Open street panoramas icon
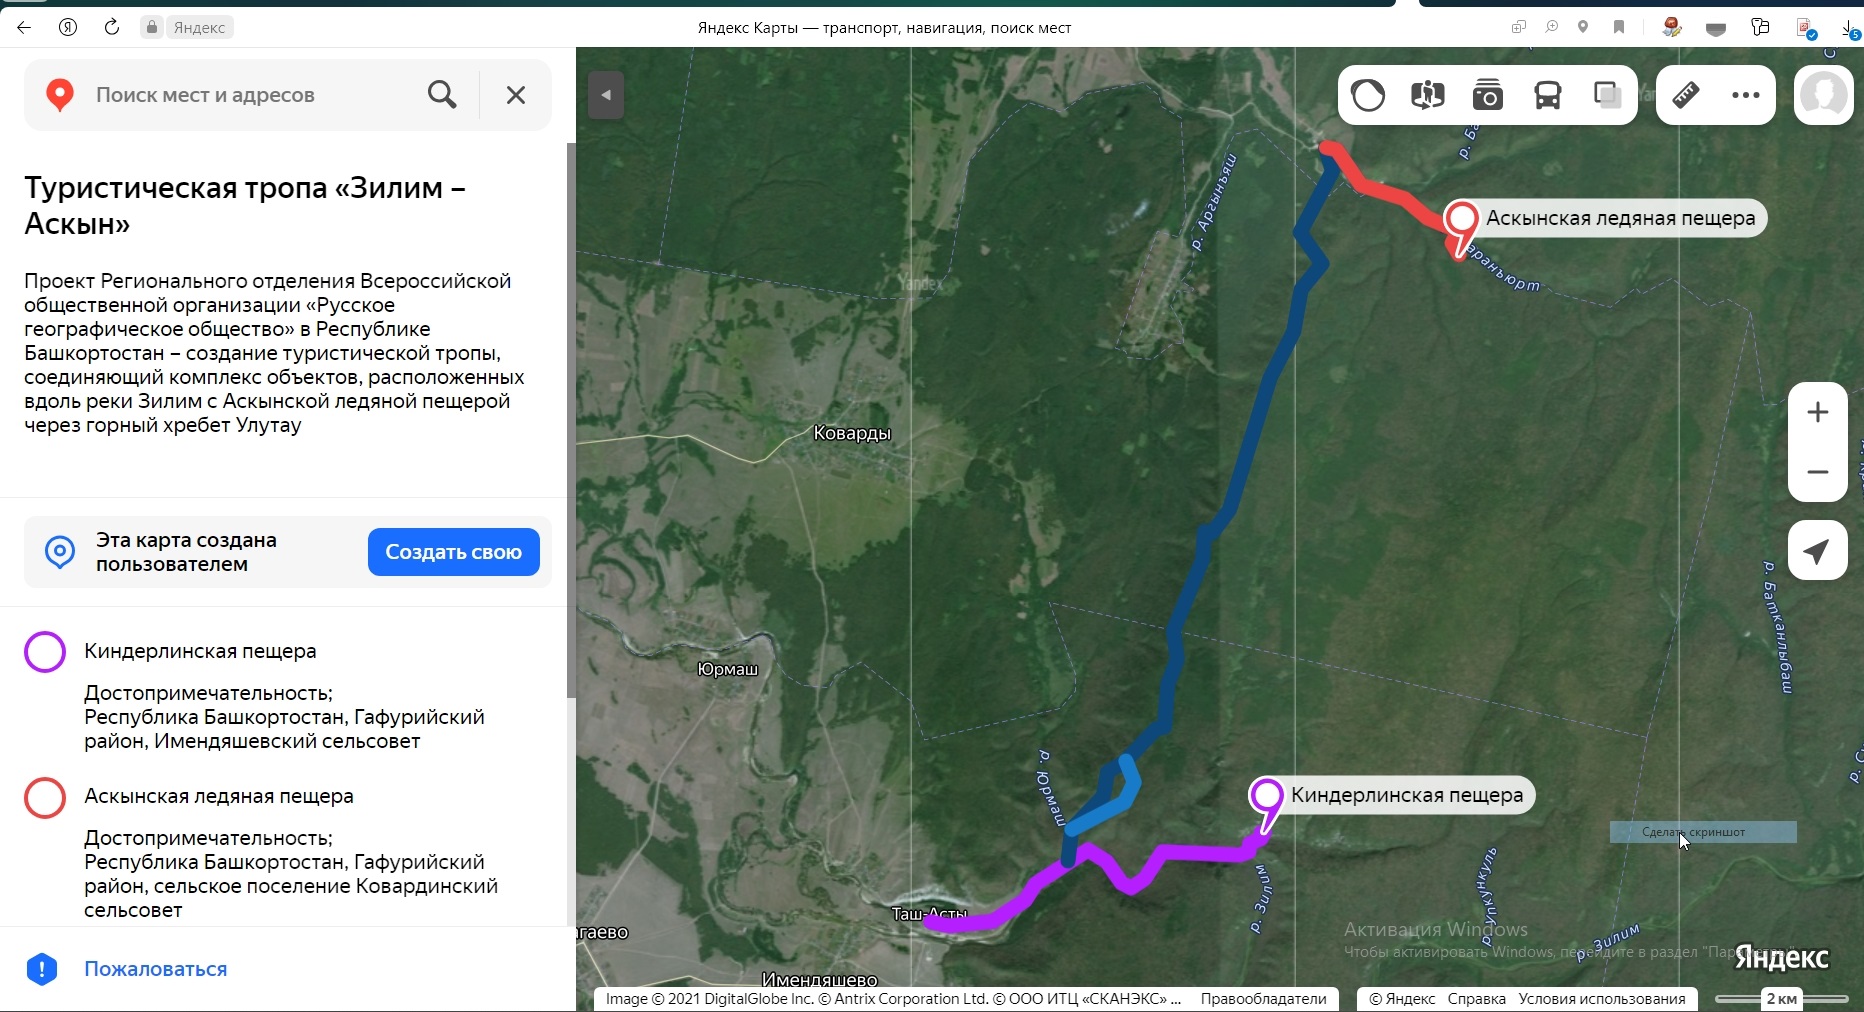 point(1428,96)
